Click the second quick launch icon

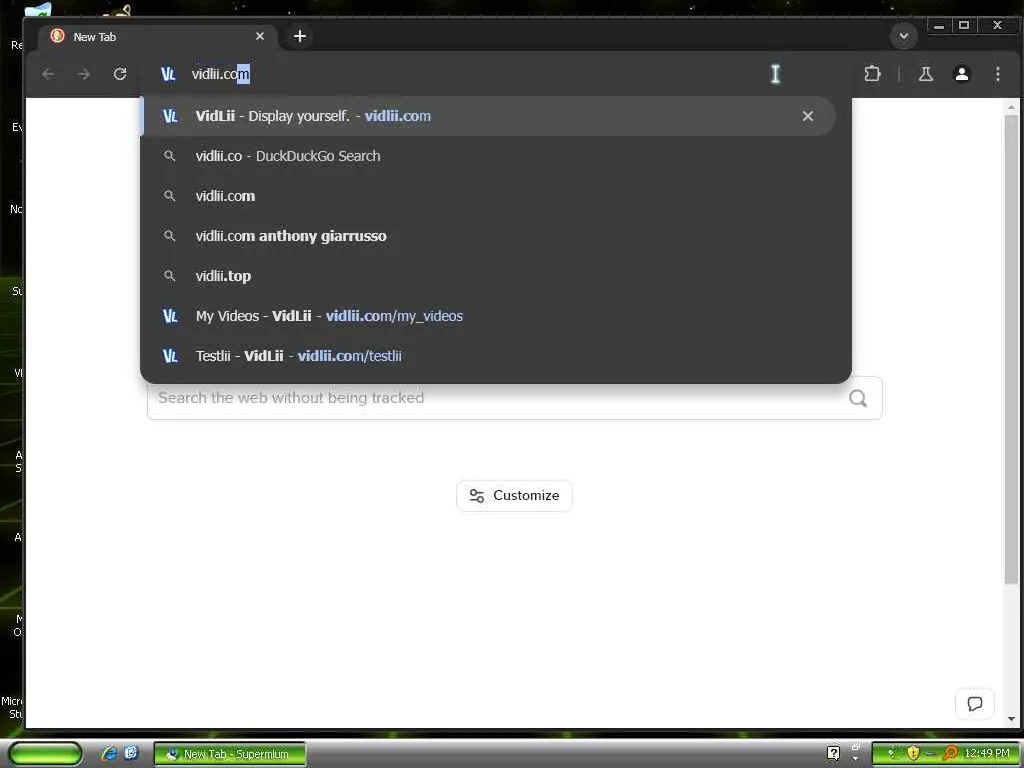point(131,753)
